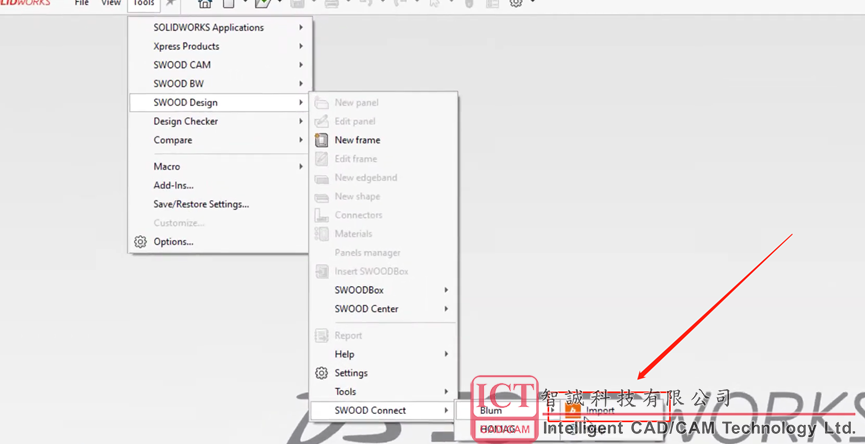Click the Options gear in the top toolbar
Viewport: 865px width, 444px height.
tap(516, 3)
